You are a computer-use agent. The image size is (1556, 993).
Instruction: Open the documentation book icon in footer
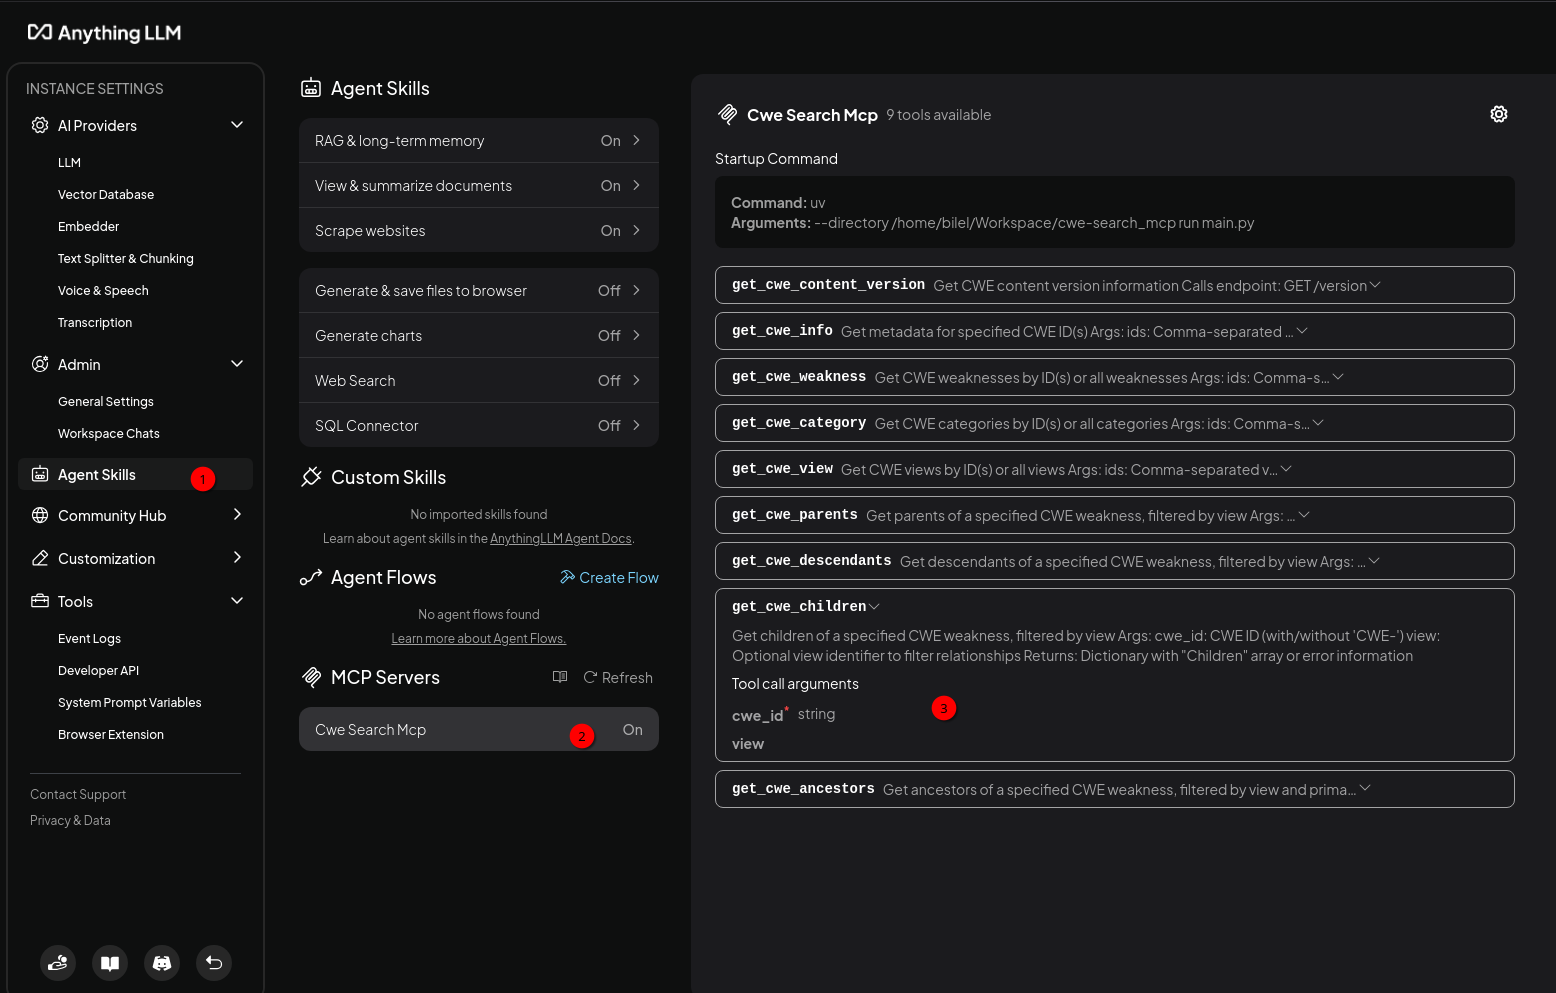110,963
